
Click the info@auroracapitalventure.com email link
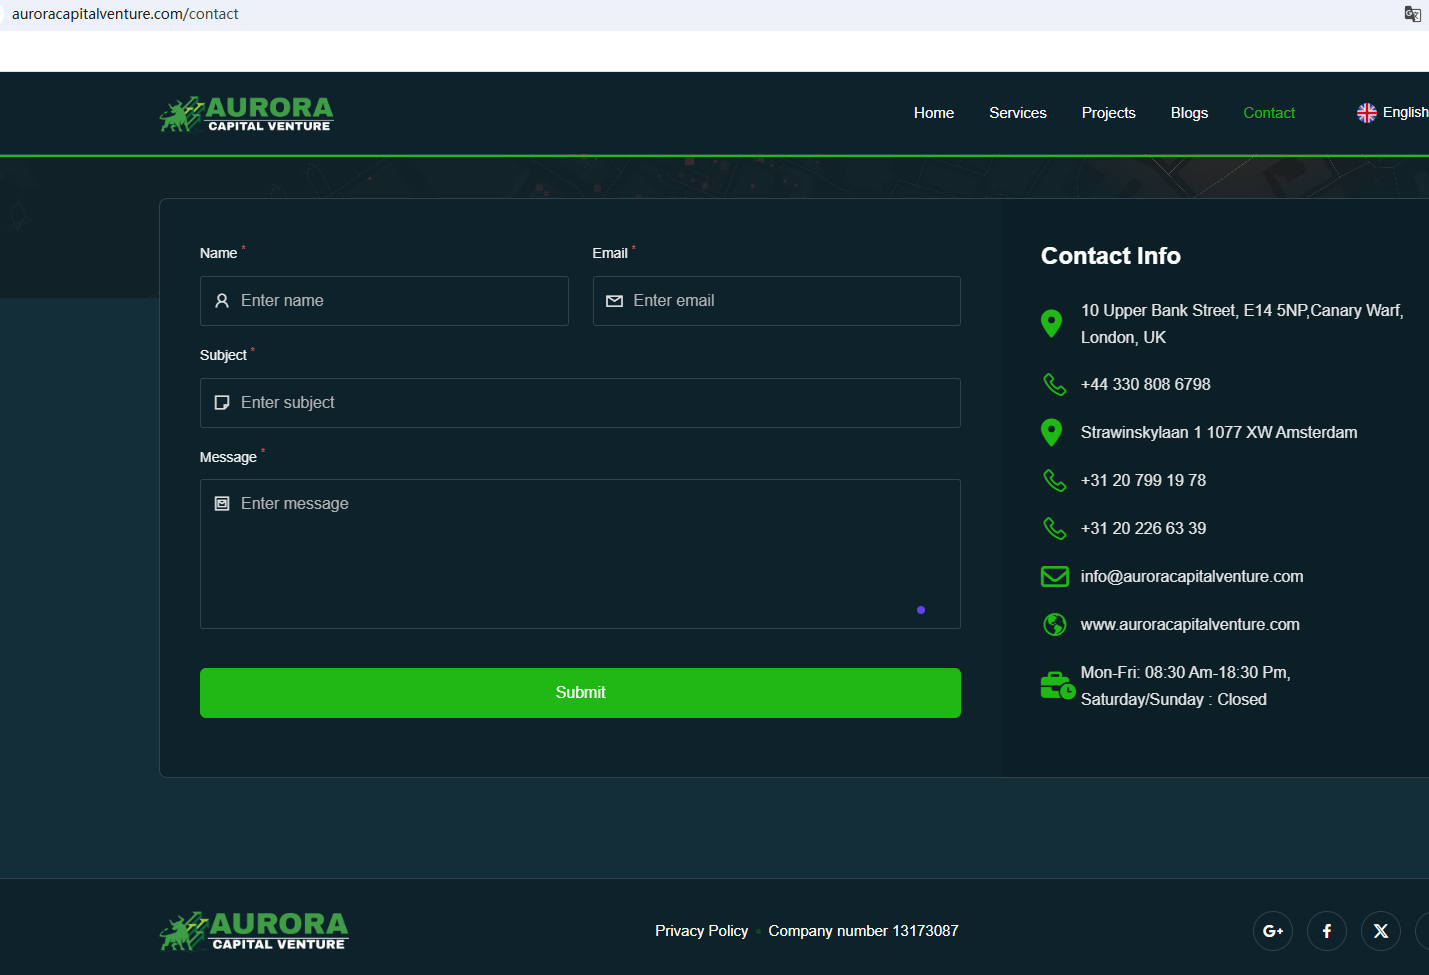coord(1191,577)
